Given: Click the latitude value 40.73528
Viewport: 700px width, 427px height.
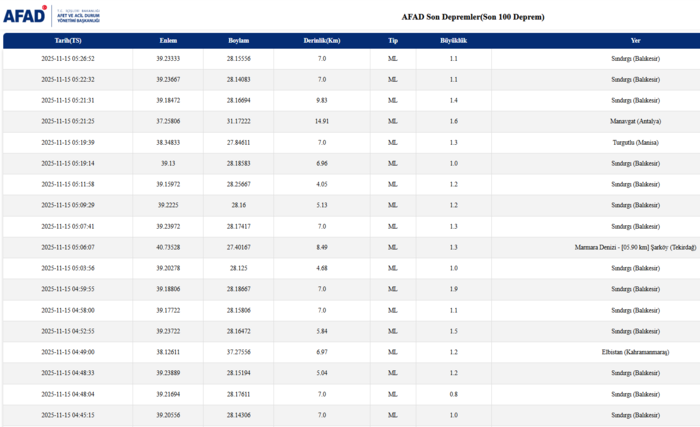Looking at the screenshot, I should point(168,247).
